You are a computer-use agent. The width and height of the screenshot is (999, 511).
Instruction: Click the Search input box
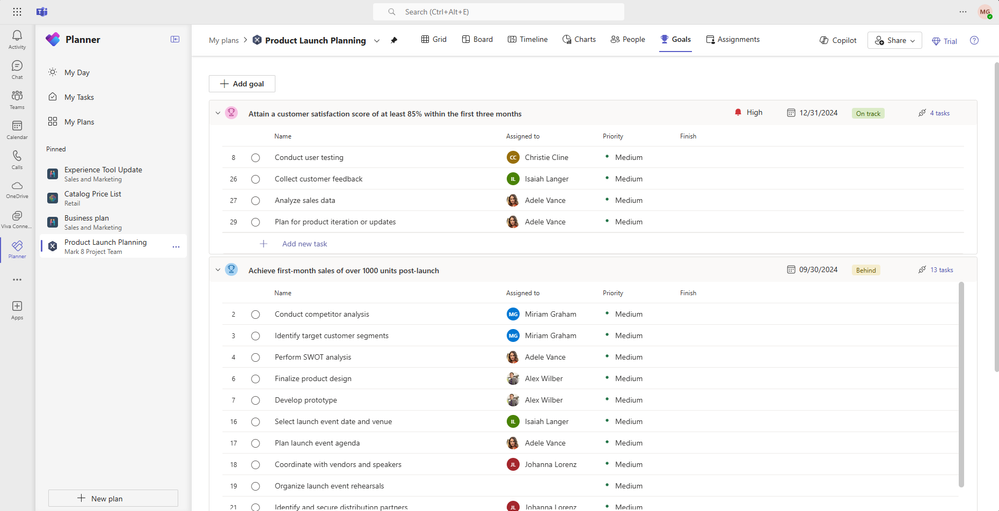[x=498, y=11]
